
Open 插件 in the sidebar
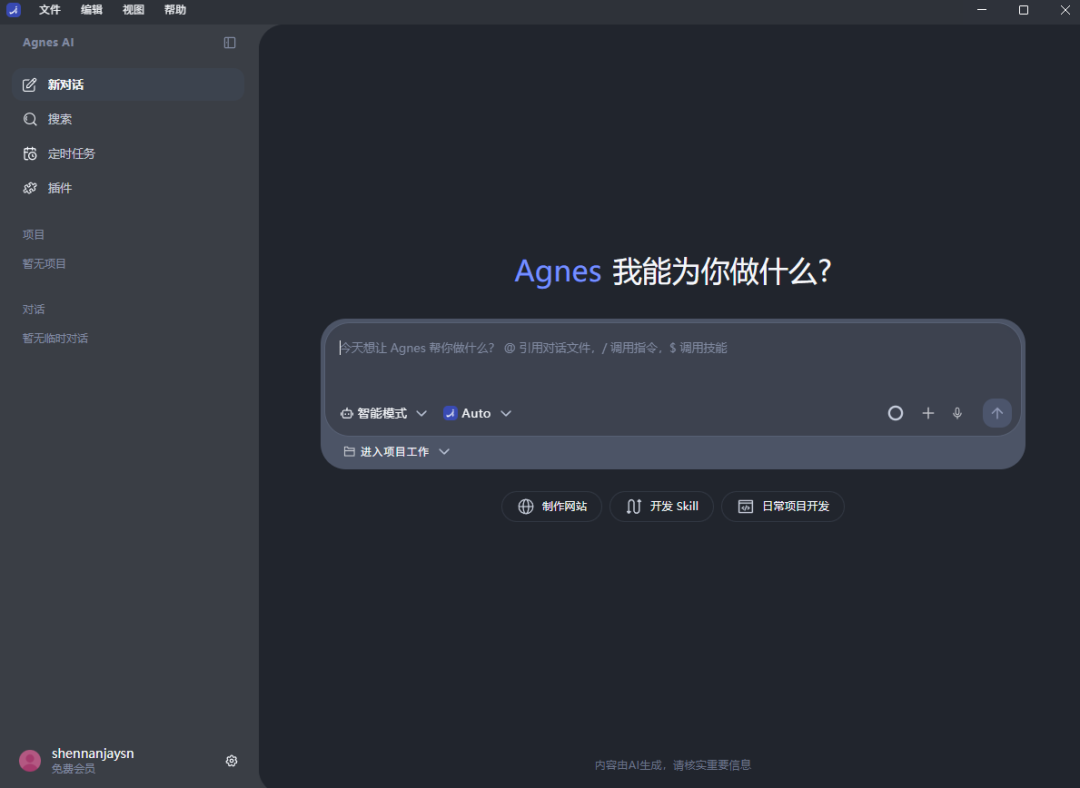point(128,188)
